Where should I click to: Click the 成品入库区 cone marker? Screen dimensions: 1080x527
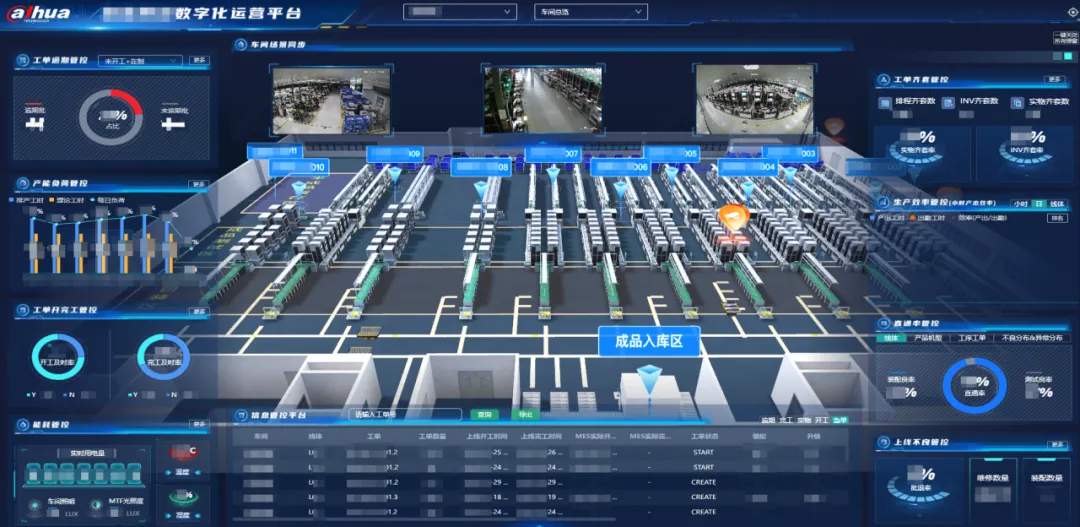[x=647, y=379]
